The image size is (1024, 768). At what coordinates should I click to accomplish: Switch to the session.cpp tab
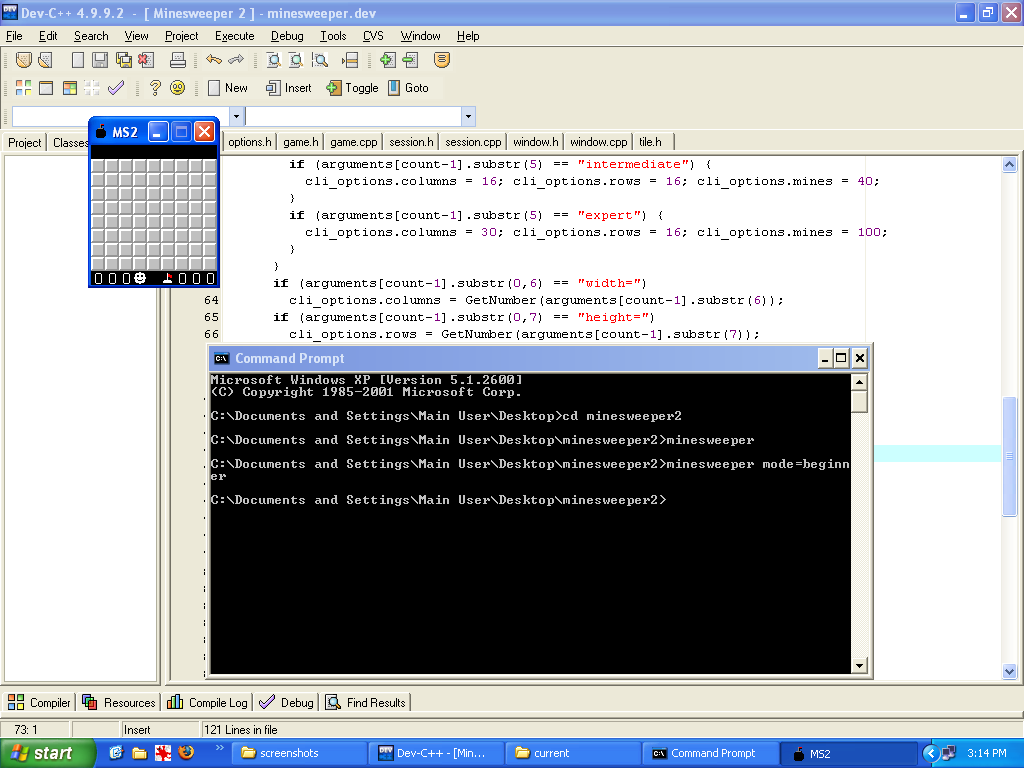pyautogui.click(x=473, y=142)
